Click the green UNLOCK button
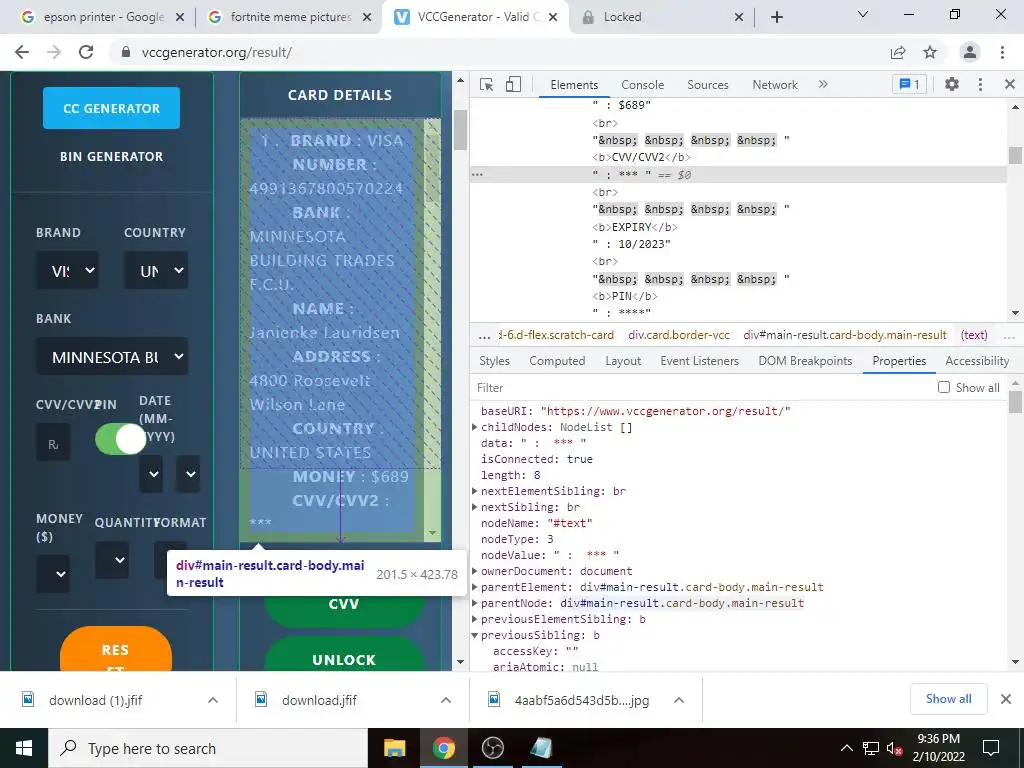Viewport: 1024px width, 768px height. [x=344, y=656]
